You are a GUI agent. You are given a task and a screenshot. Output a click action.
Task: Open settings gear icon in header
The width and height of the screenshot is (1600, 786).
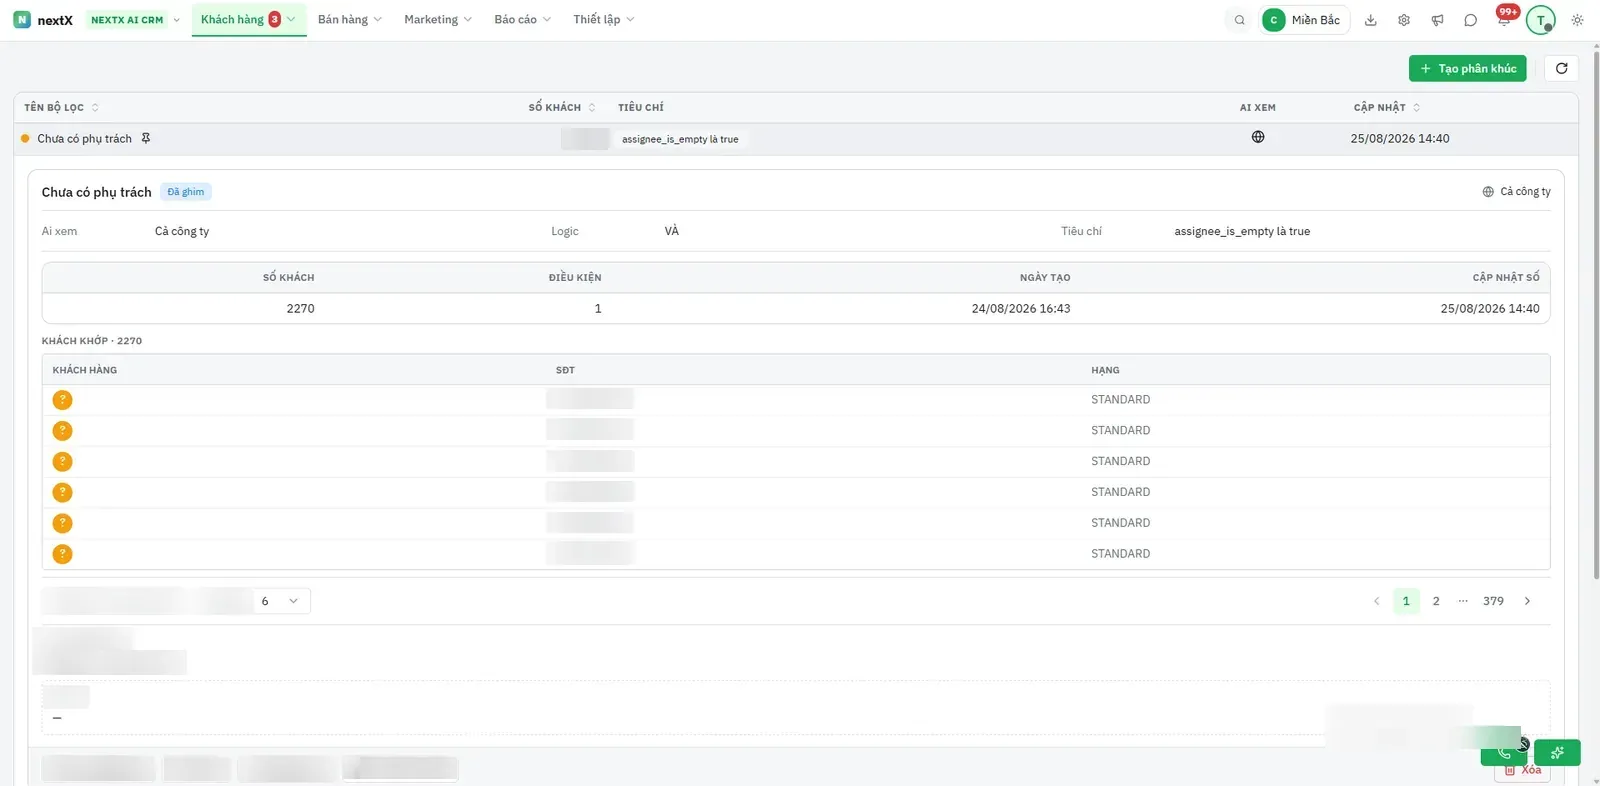[x=1404, y=20]
